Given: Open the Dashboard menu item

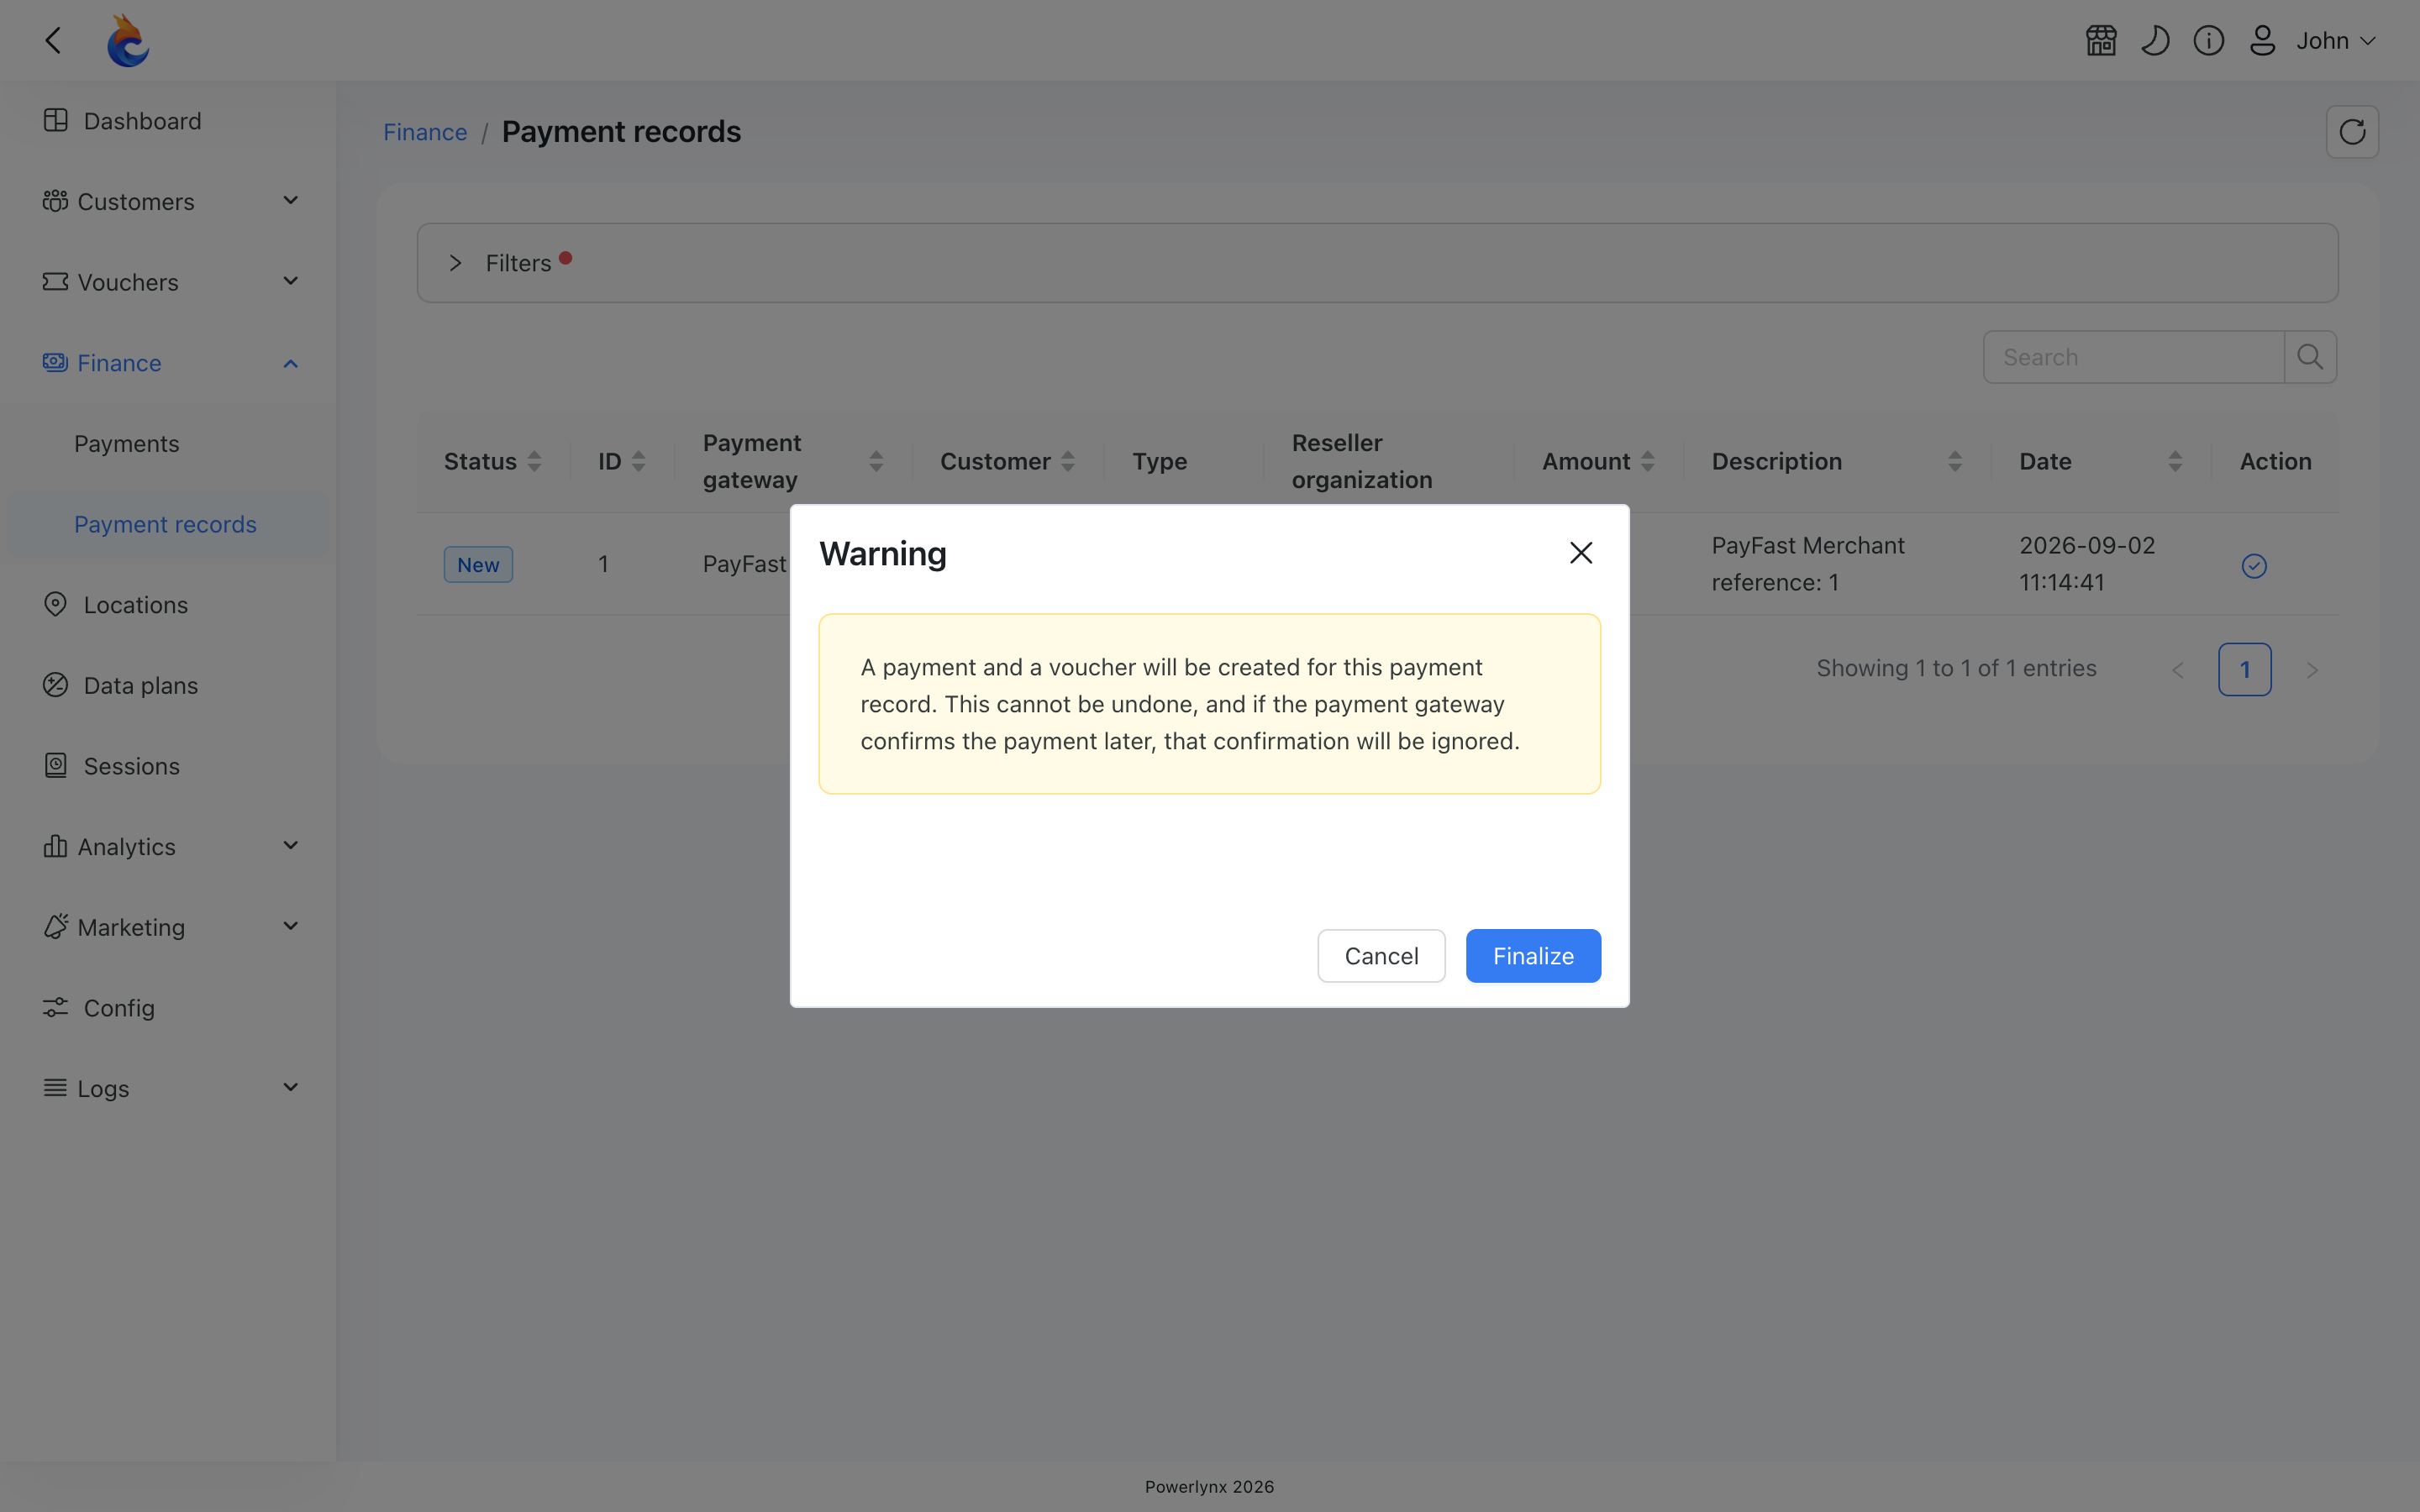Looking at the screenshot, I should pos(168,121).
